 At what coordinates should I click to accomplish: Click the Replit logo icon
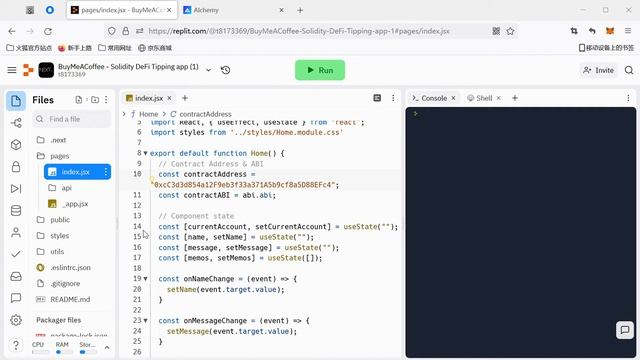tap(28, 70)
